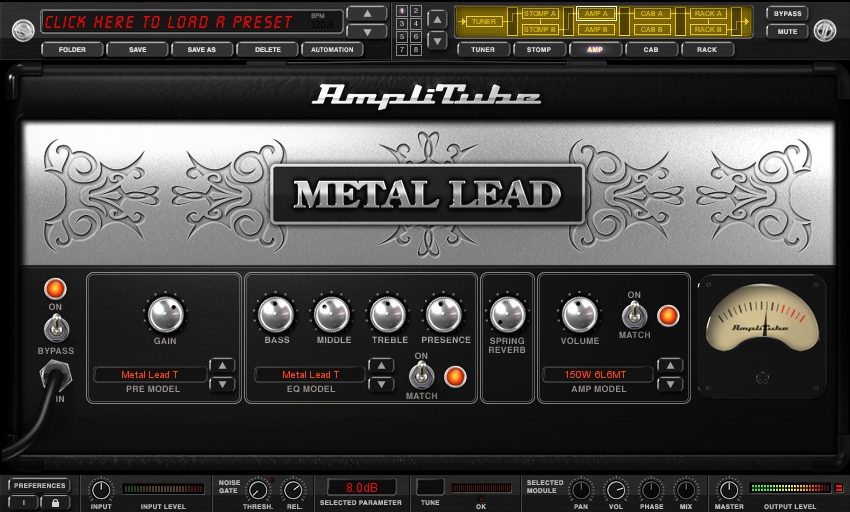Click the amp VOLUME knob

click(x=579, y=314)
